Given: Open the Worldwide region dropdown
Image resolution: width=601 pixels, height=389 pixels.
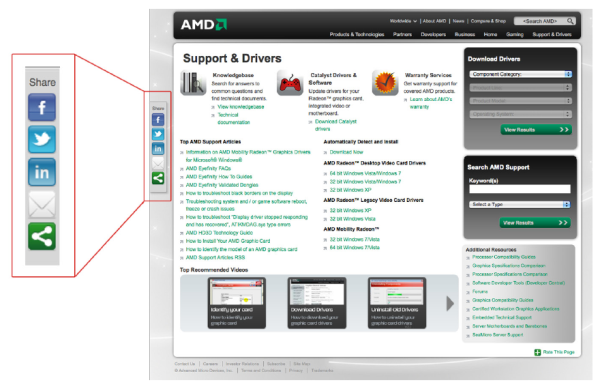Looking at the screenshot, I should pyautogui.click(x=403, y=21).
